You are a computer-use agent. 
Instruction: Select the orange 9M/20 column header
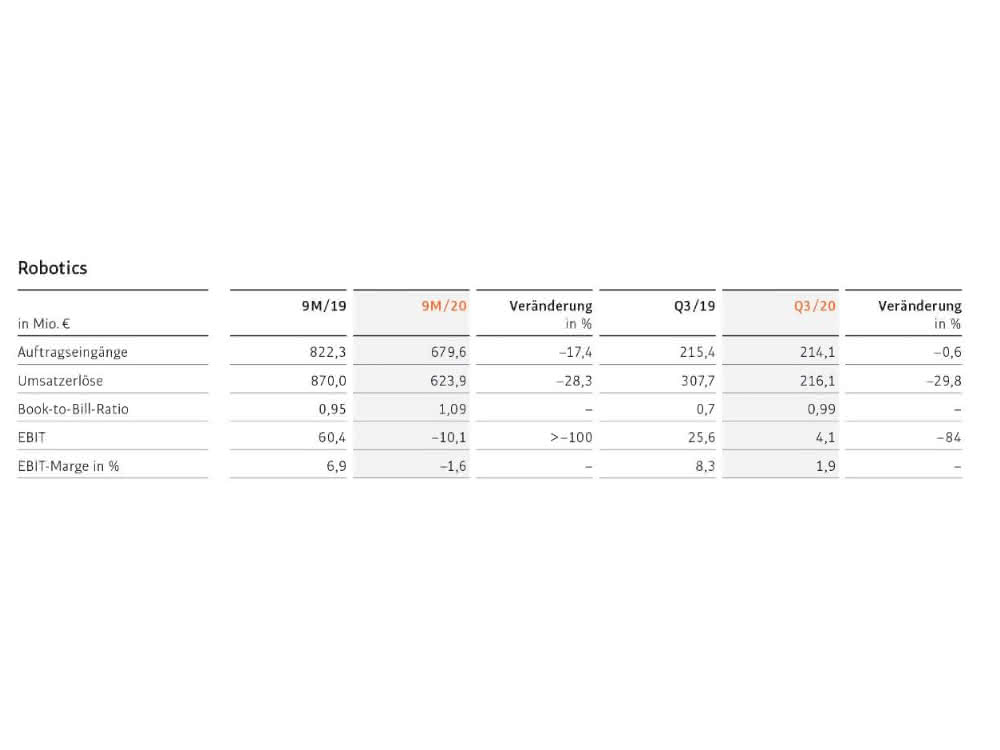[x=444, y=306]
